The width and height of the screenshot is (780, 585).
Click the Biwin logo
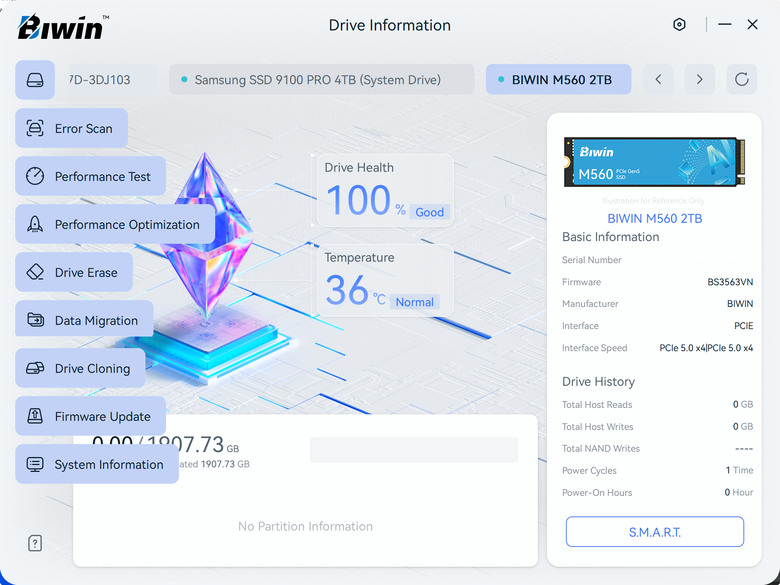coord(63,27)
